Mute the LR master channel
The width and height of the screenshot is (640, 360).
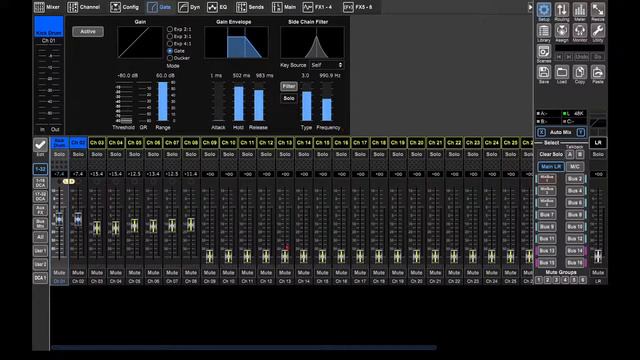tap(598, 272)
